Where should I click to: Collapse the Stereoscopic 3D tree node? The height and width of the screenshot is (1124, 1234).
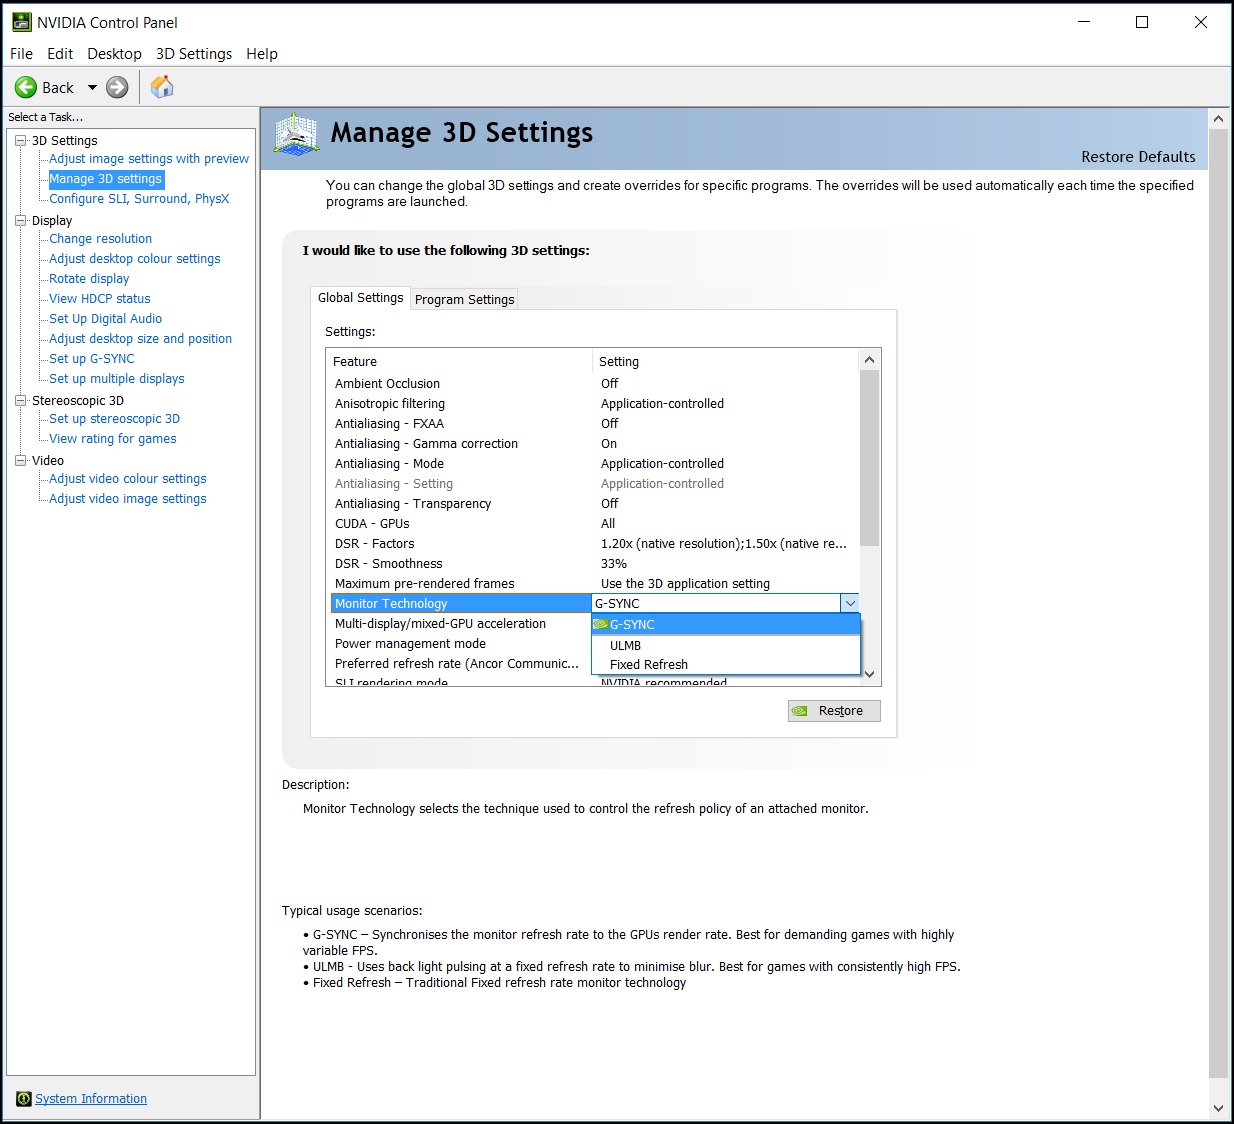click(20, 400)
